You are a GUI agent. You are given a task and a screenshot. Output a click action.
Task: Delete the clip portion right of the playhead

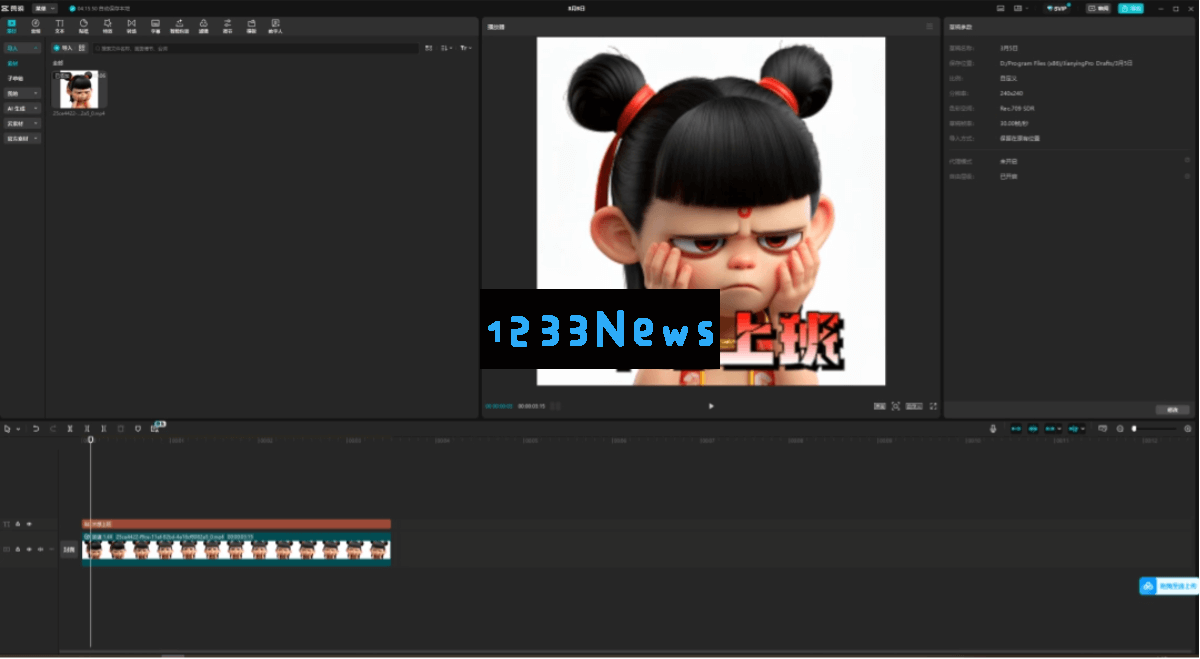[104, 429]
